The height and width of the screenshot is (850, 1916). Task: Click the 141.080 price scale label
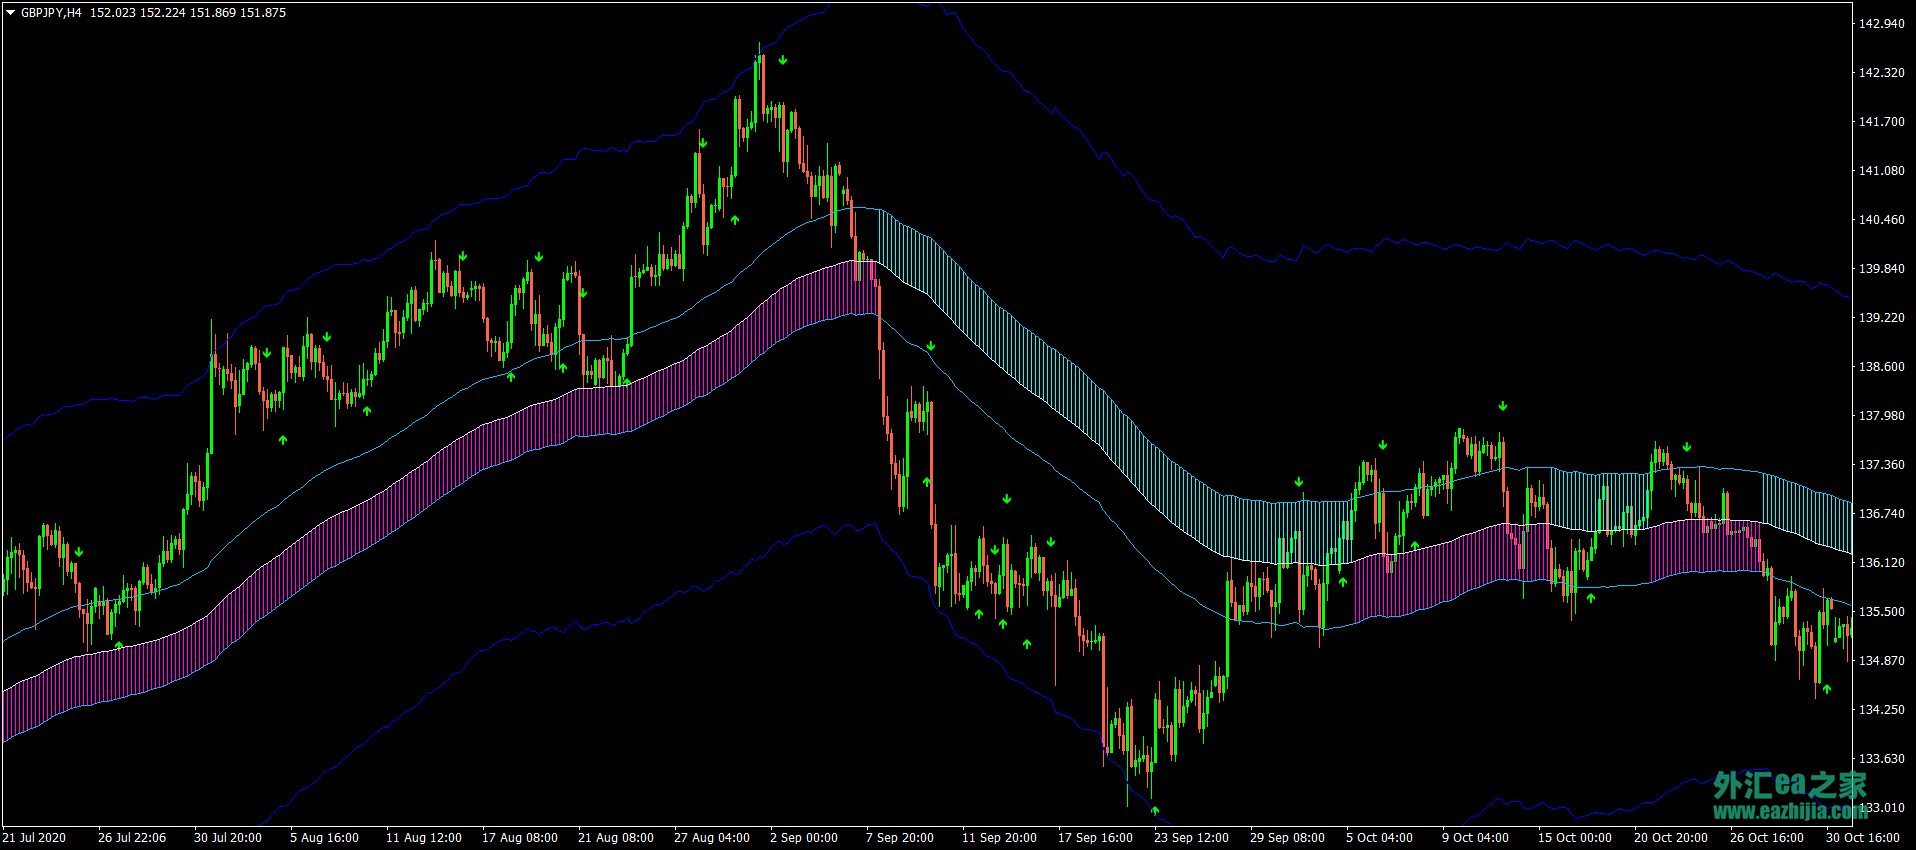coord(1881,170)
